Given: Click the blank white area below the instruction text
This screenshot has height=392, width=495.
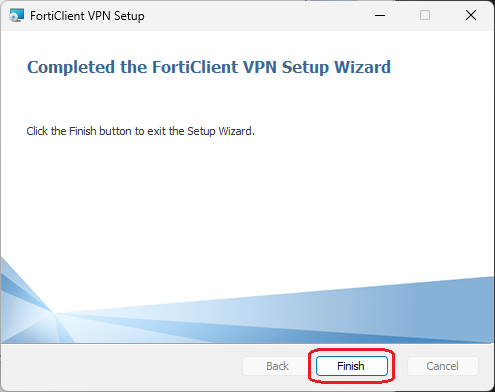Looking at the screenshot, I should tap(247, 193).
